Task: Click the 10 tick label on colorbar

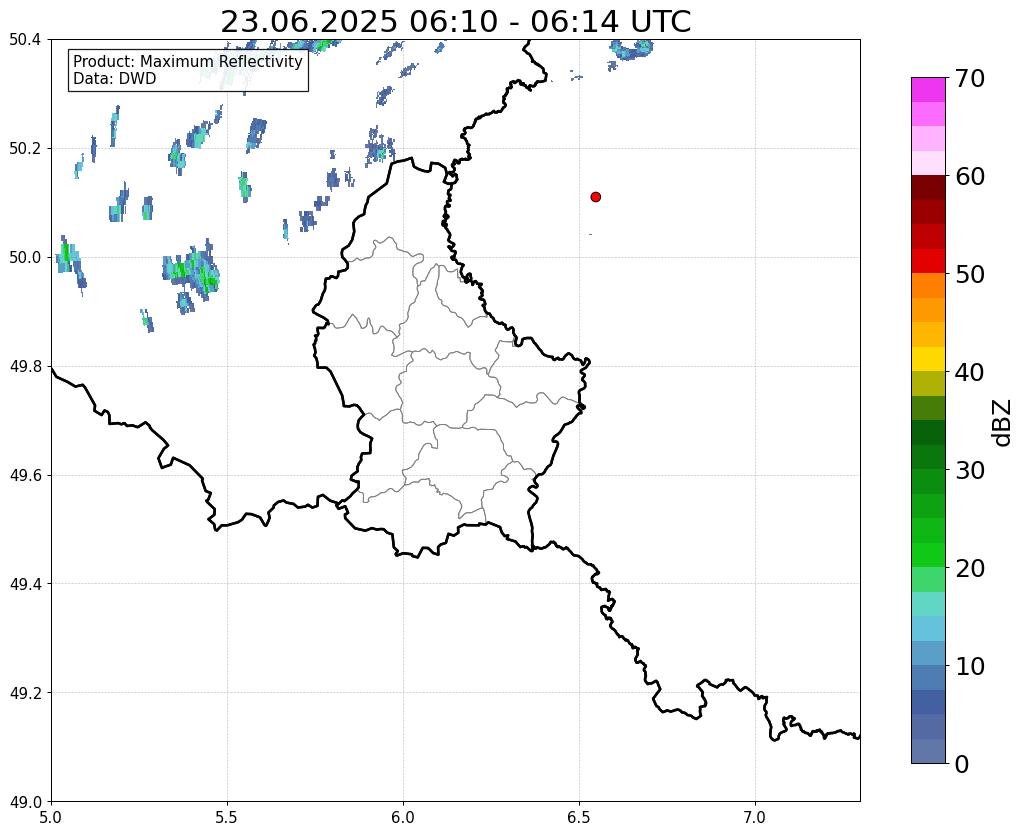Action: tap(970, 666)
